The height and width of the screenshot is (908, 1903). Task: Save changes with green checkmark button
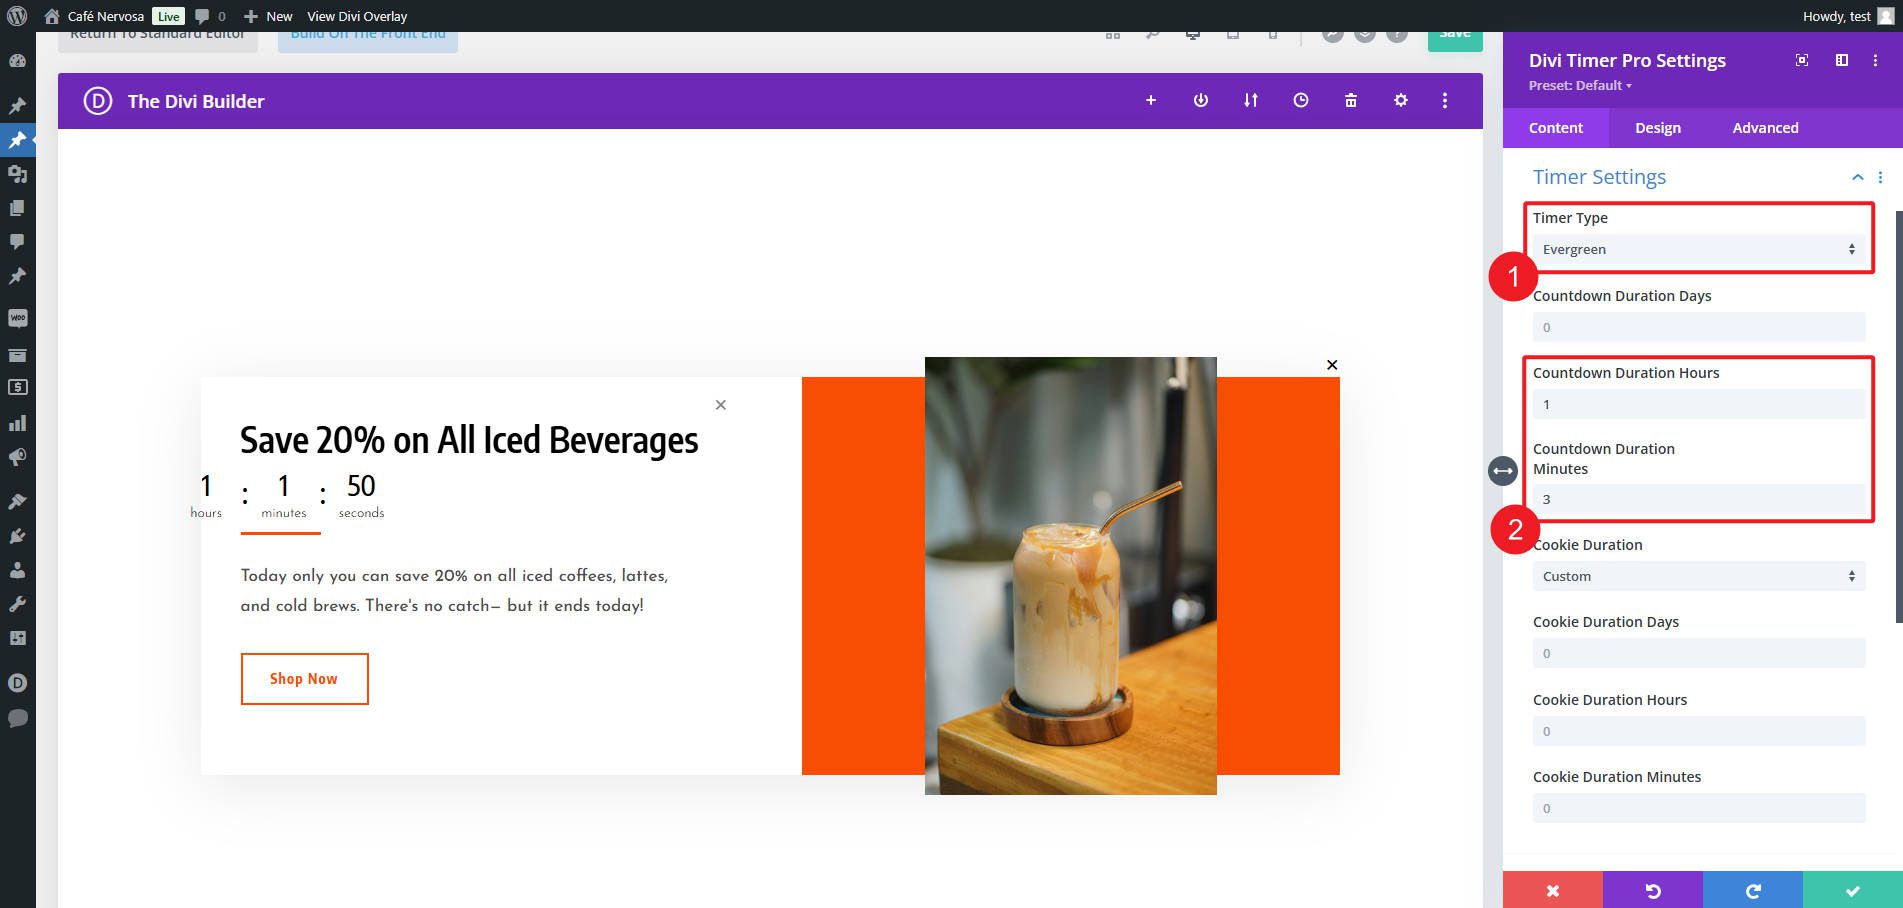point(1853,890)
